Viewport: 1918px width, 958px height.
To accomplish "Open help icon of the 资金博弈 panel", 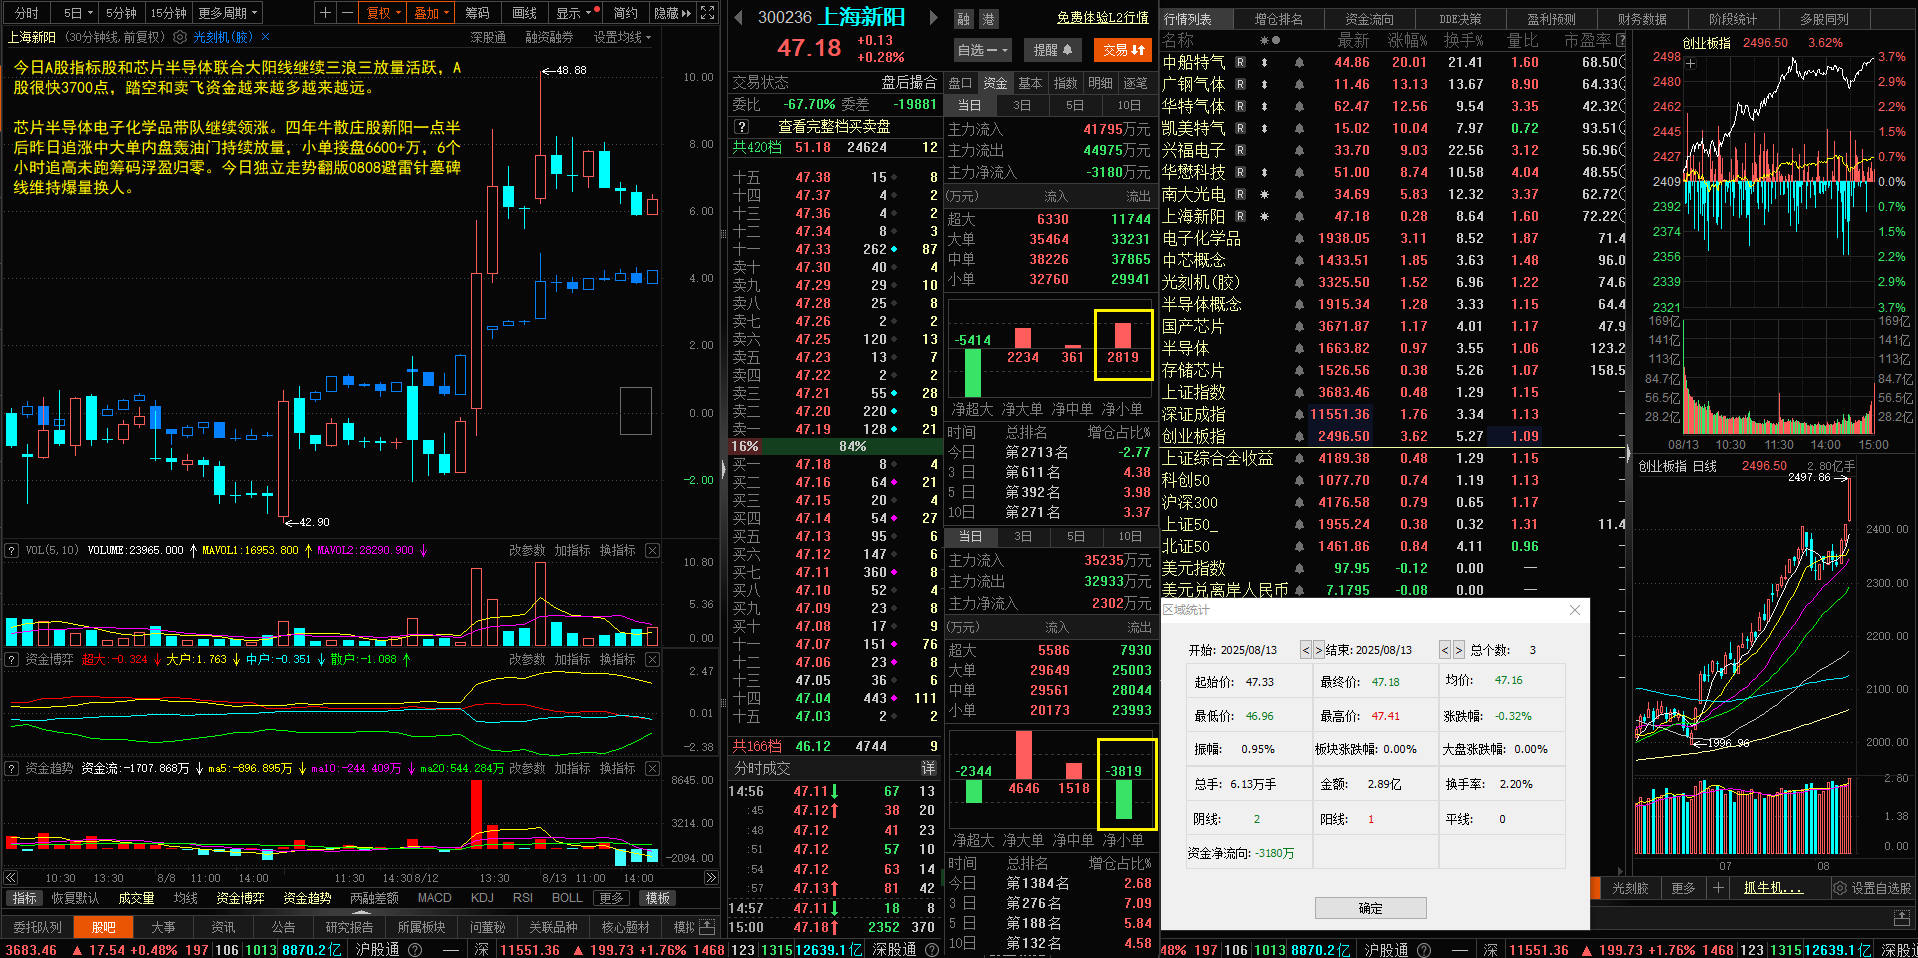I will pos(12,659).
